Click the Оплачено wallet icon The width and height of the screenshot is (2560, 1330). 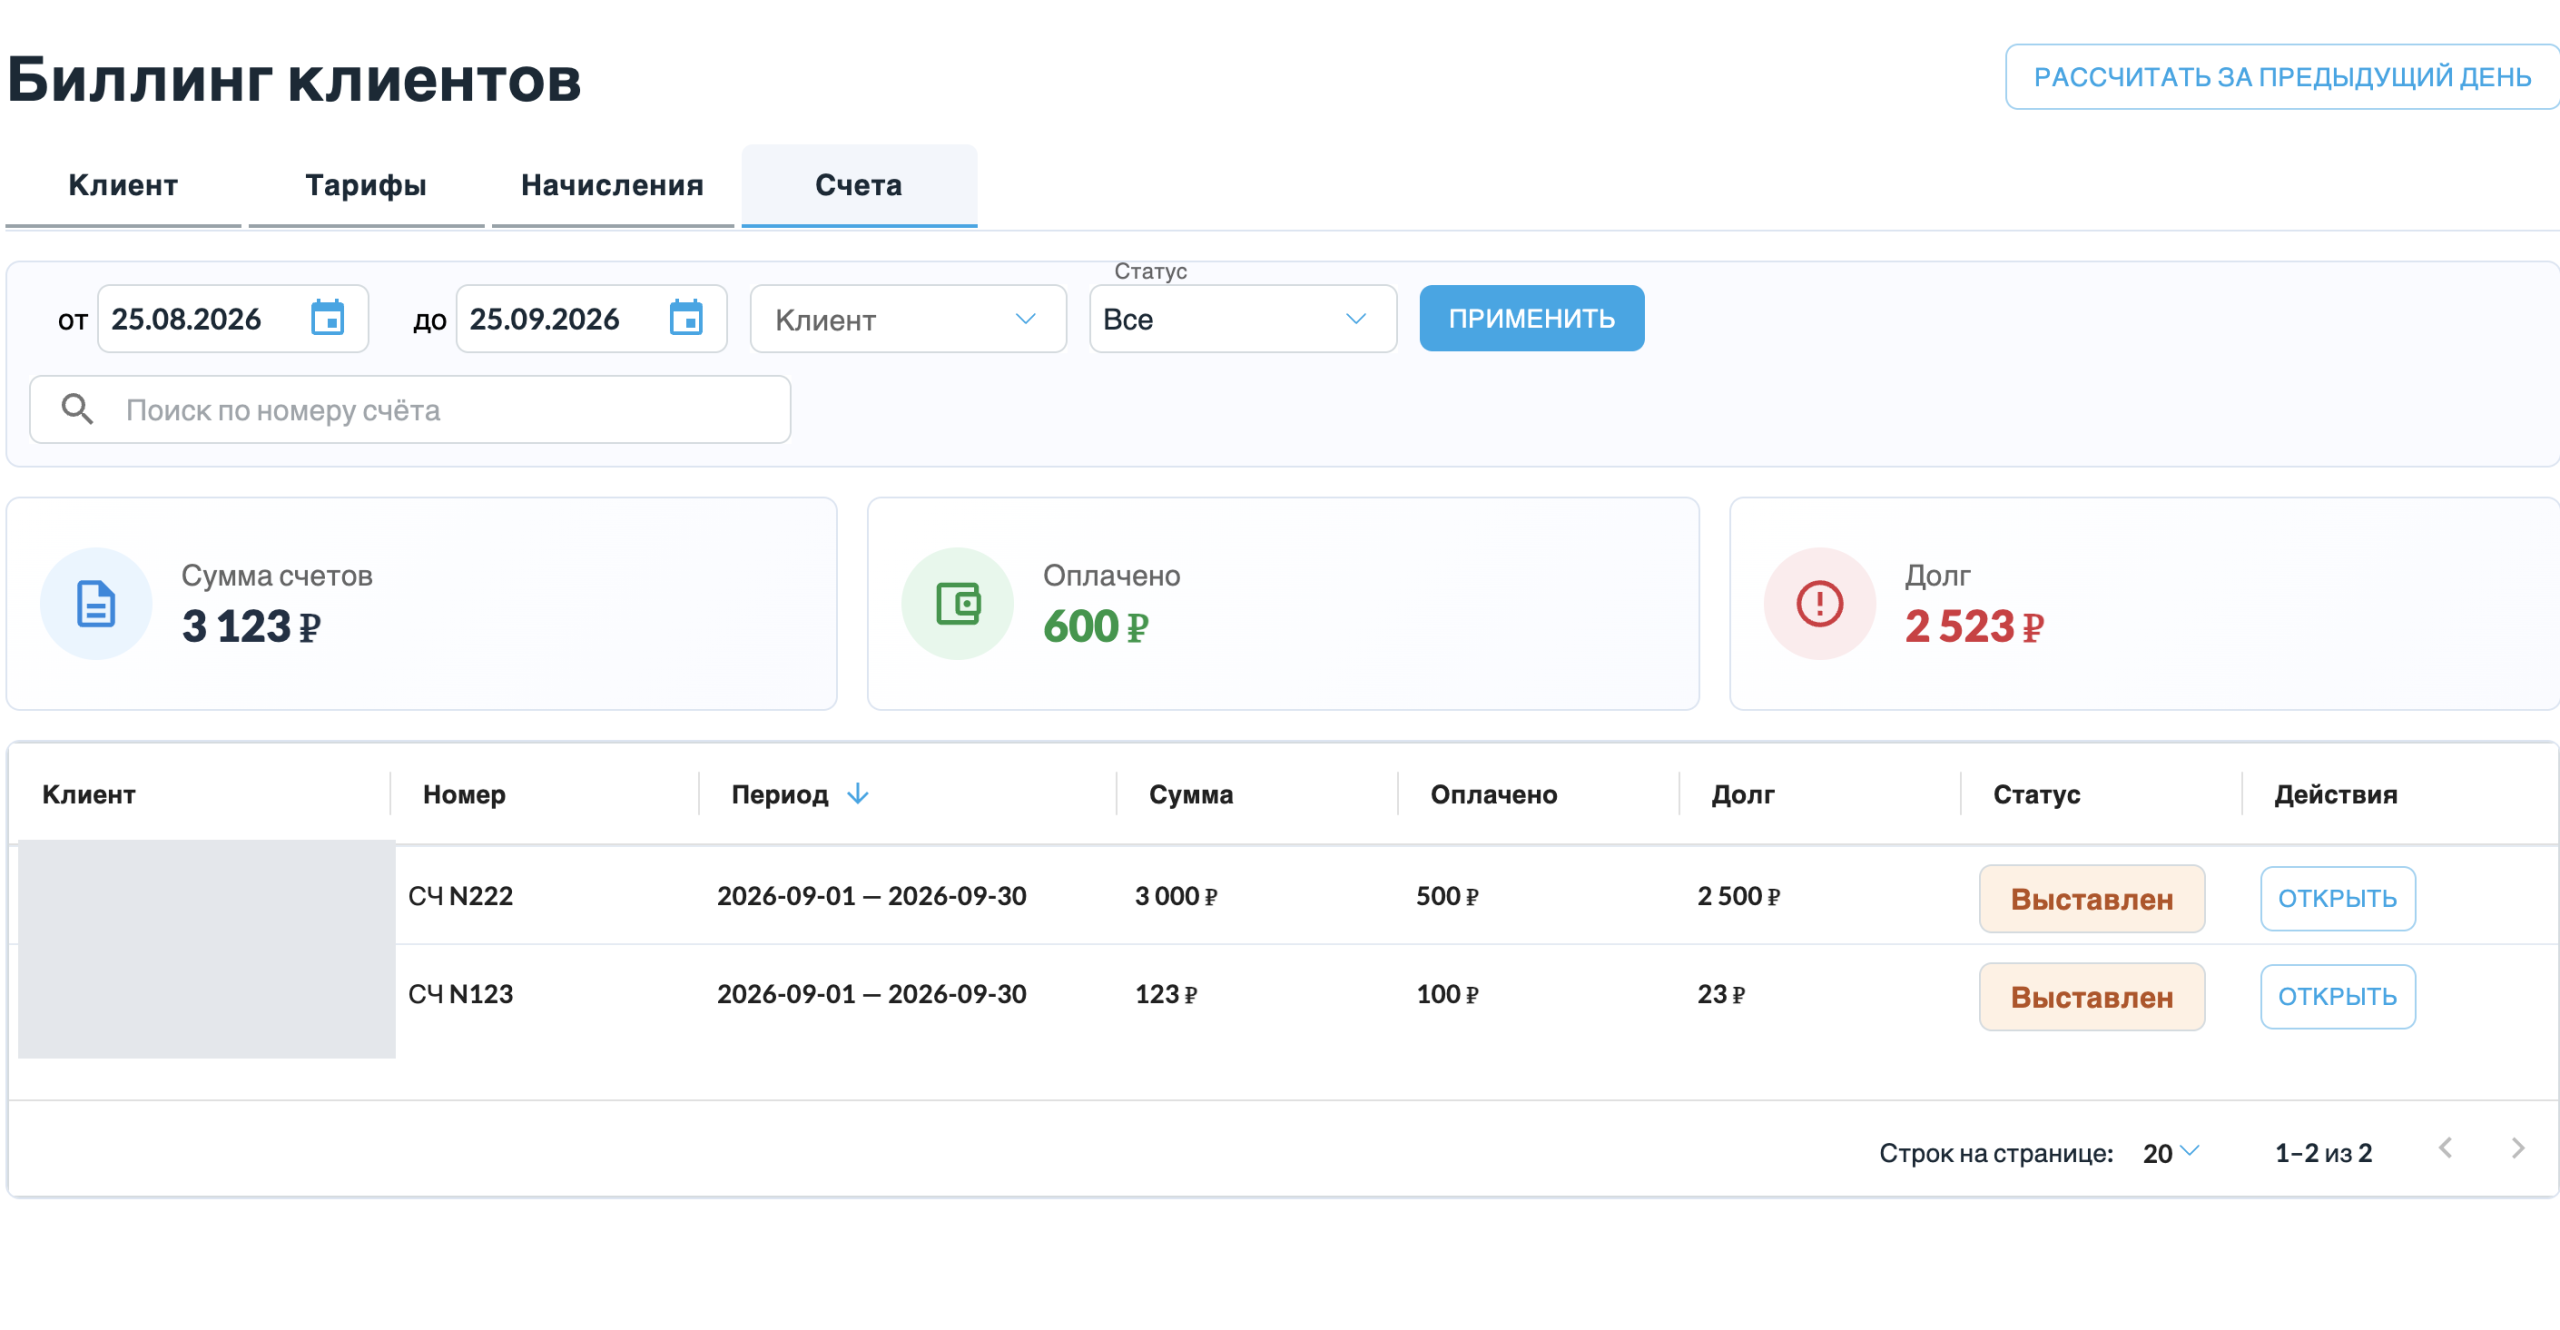pyautogui.click(x=958, y=604)
